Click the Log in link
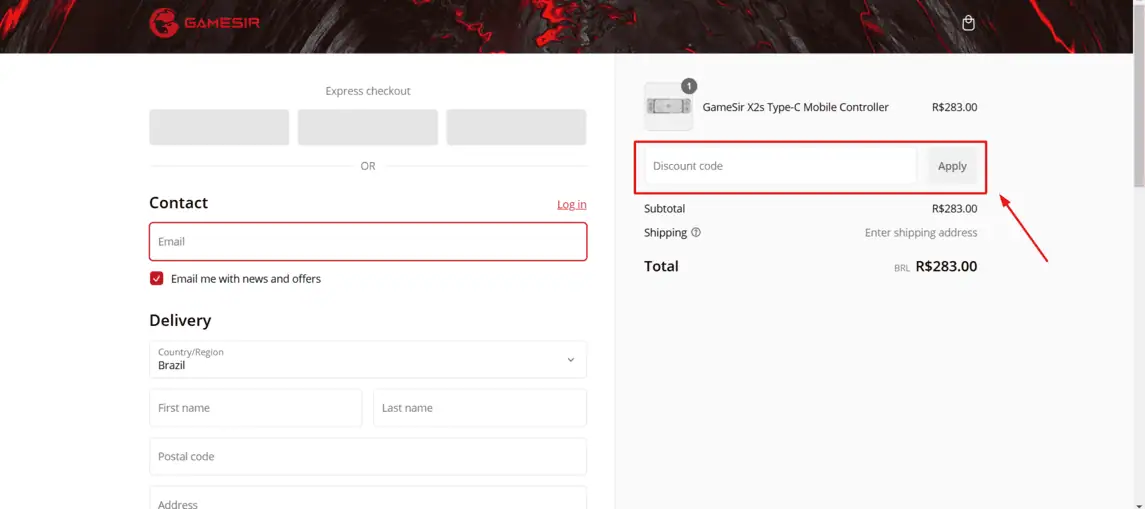1145x509 pixels. (572, 204)
